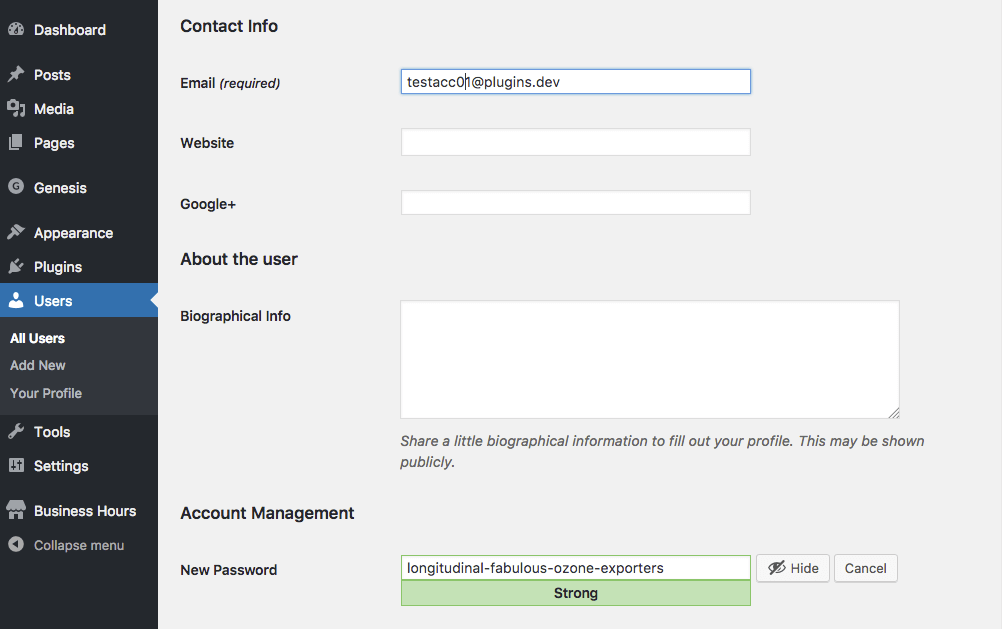The width and height of the screenshot is (1002, 629).
Task: Click the Posts pushpin icon
Action: (x=16, y=75)
